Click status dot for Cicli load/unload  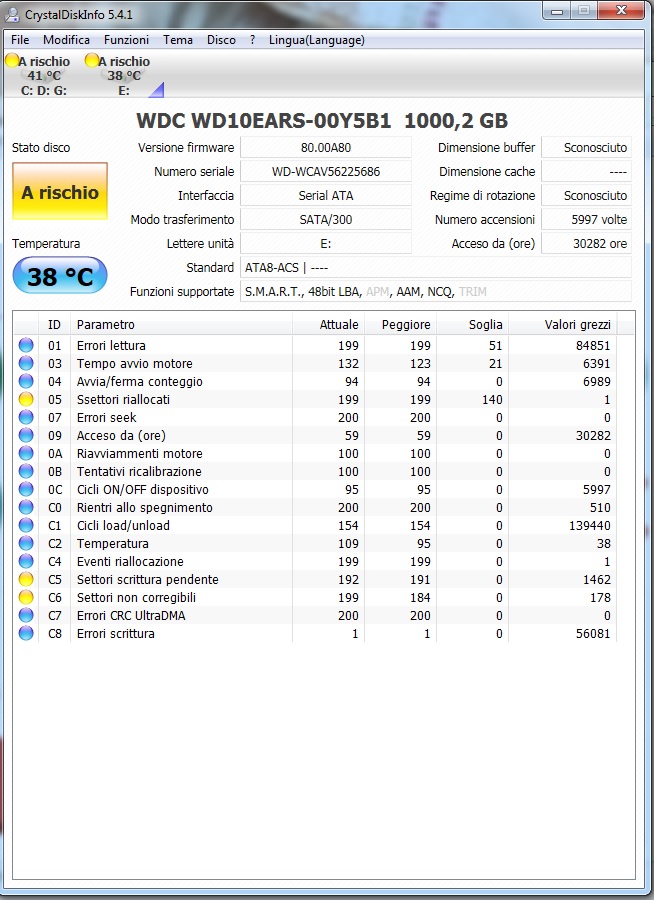click(x=26, y=525)
